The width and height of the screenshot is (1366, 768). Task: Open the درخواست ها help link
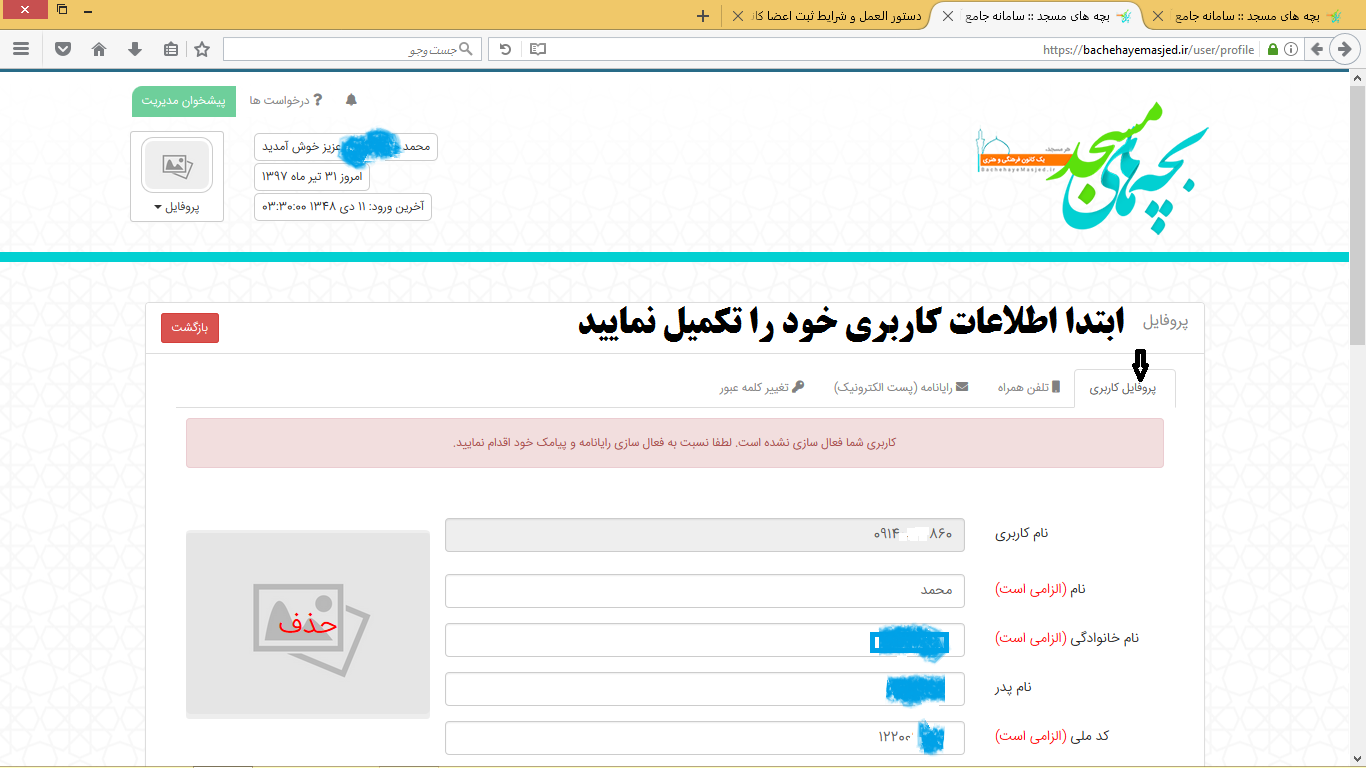click(286, 100)
